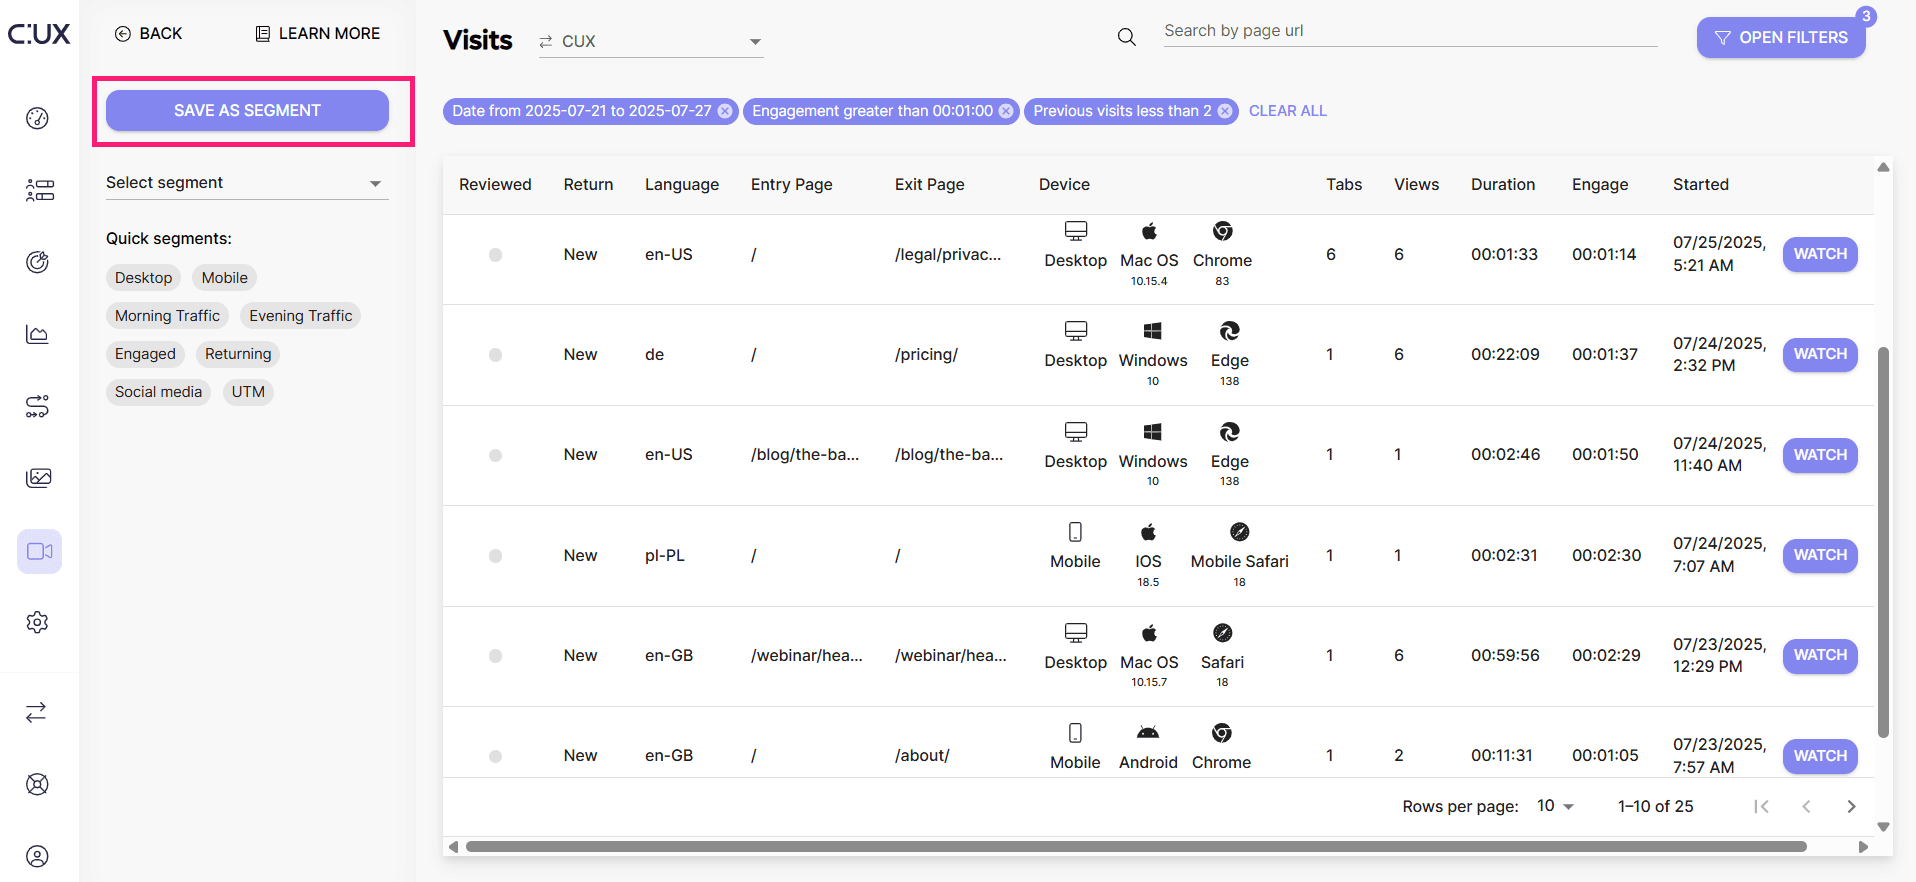This screenshot has width=1916, height=882.
Task: Toggle reviewed dot for the de language visit
Action: coord(495,355)
